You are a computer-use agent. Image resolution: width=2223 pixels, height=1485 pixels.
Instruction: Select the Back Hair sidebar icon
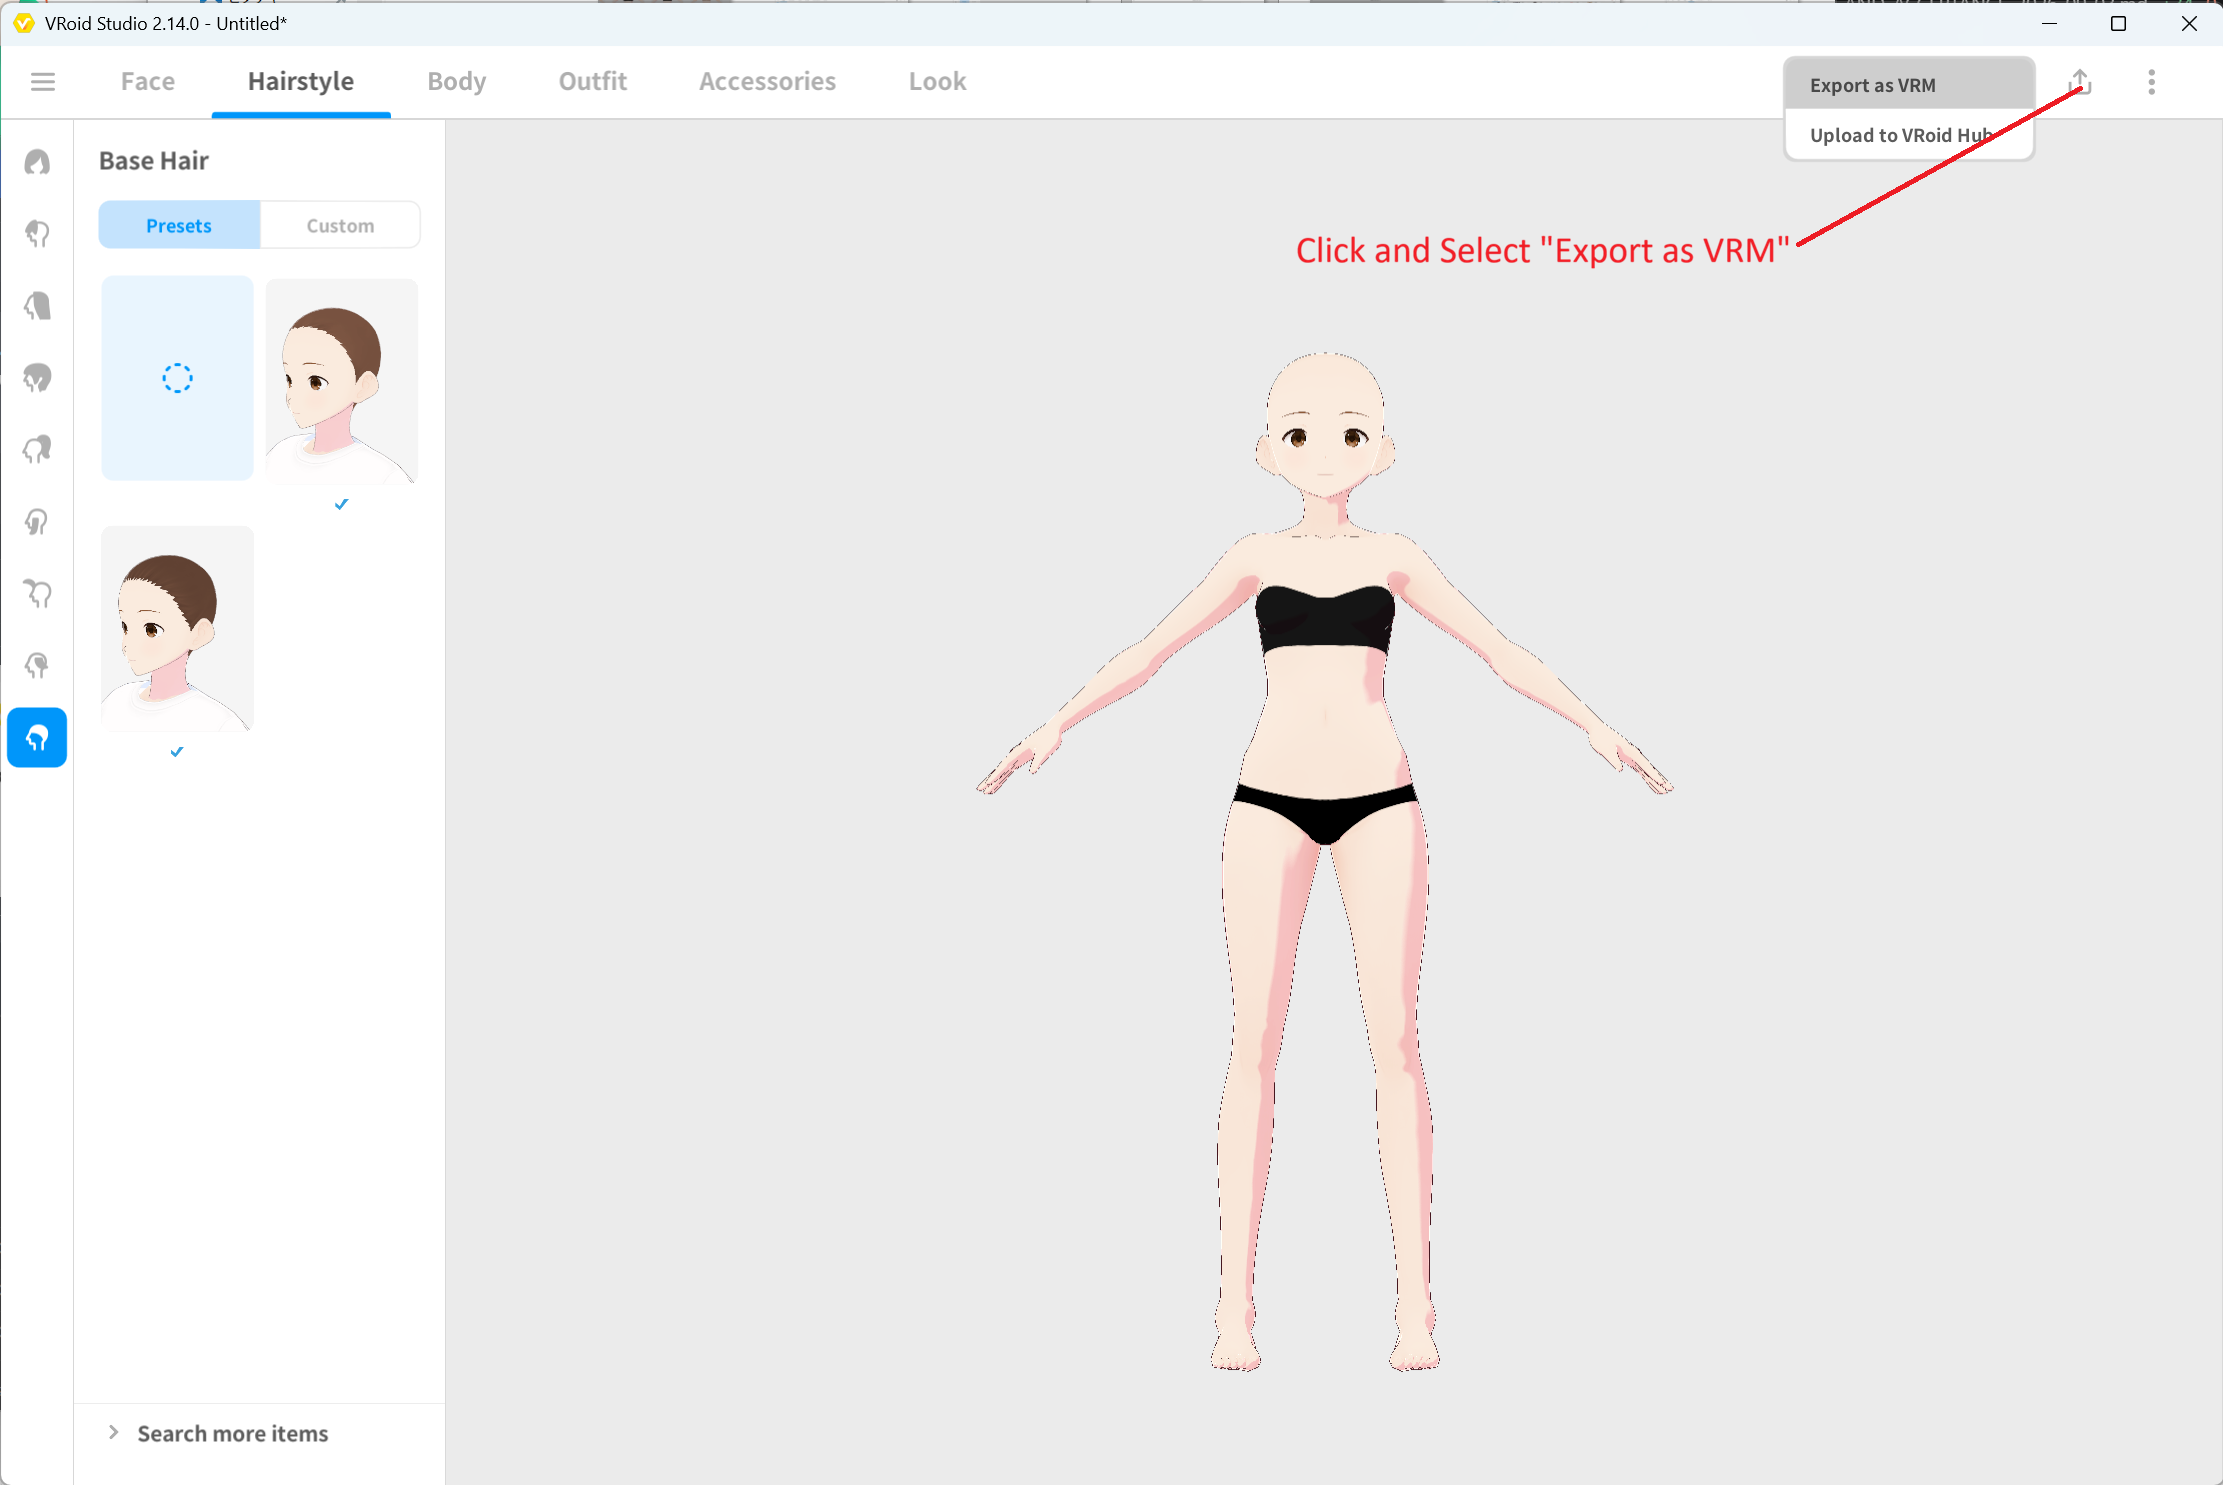(37, 306)
